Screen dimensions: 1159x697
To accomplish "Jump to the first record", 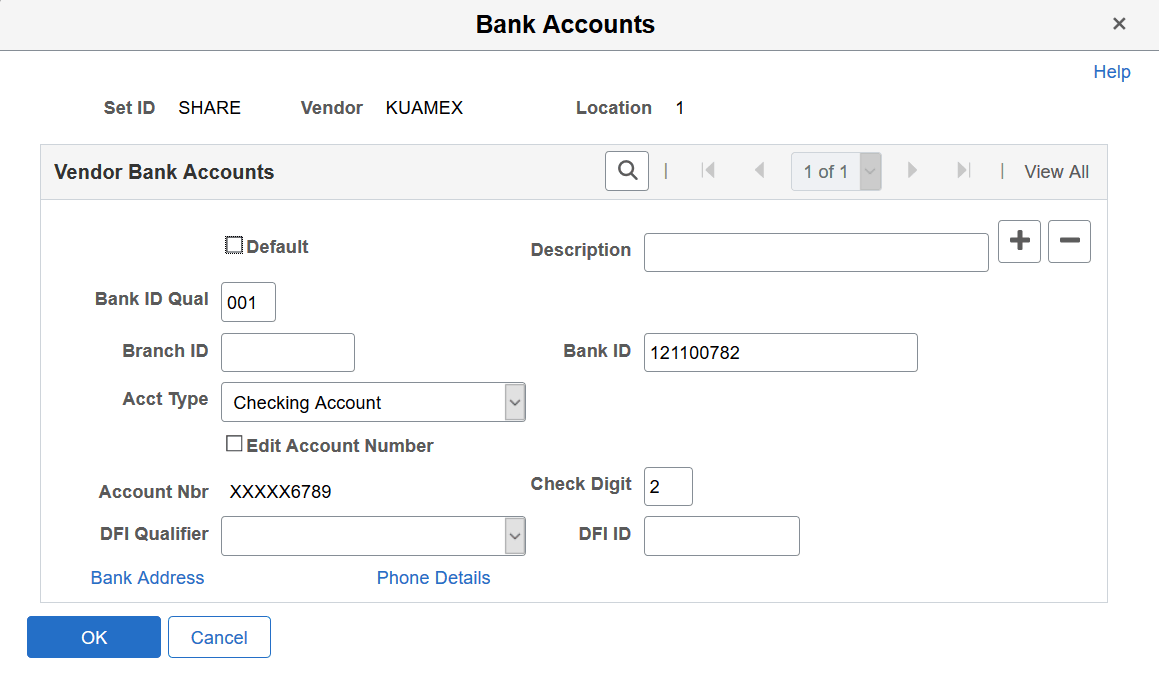I will [709, 171].
